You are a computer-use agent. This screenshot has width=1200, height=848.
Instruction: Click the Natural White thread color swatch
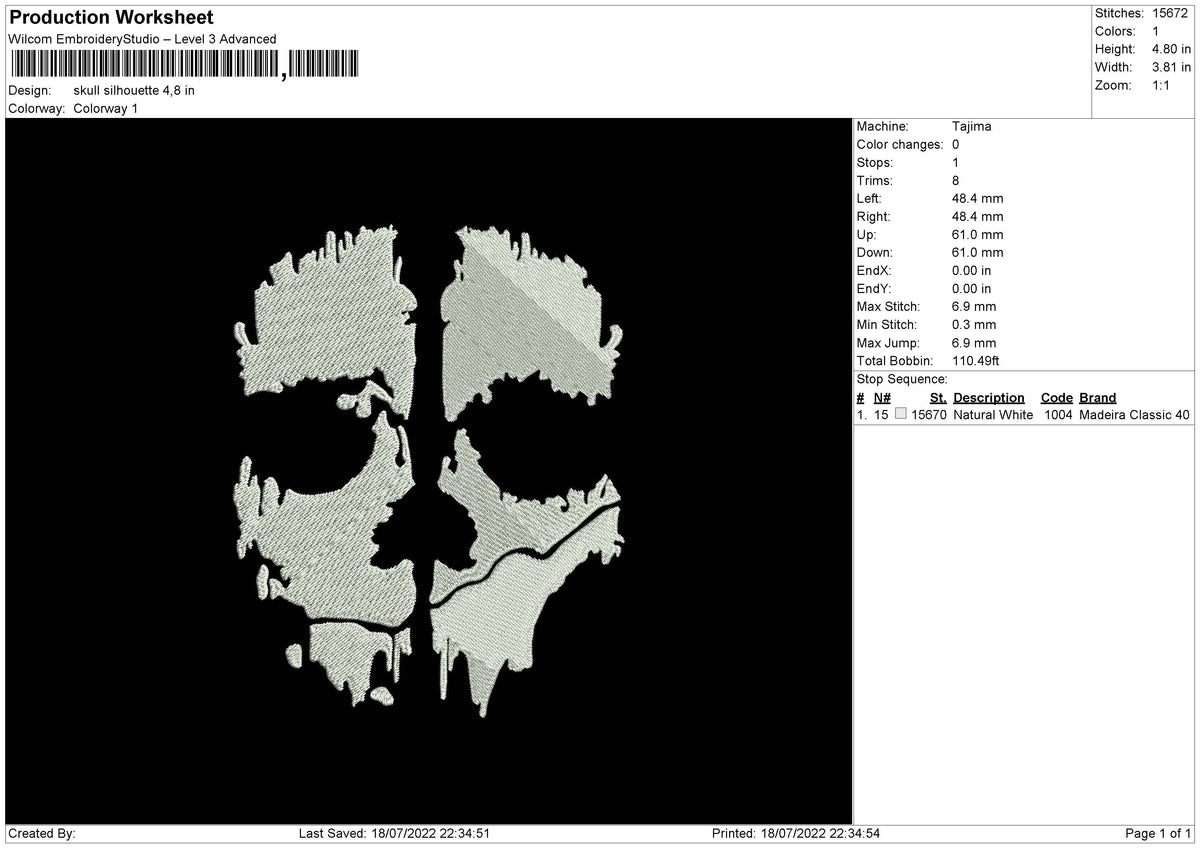901,414
